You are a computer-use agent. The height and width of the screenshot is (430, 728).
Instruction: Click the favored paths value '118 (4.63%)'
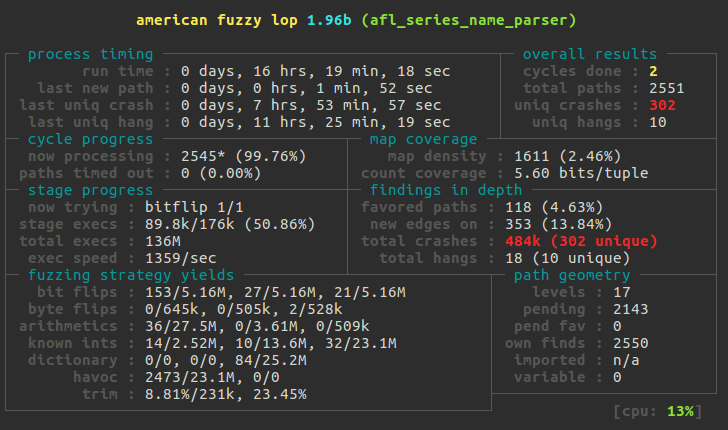[x=554, y=208]
